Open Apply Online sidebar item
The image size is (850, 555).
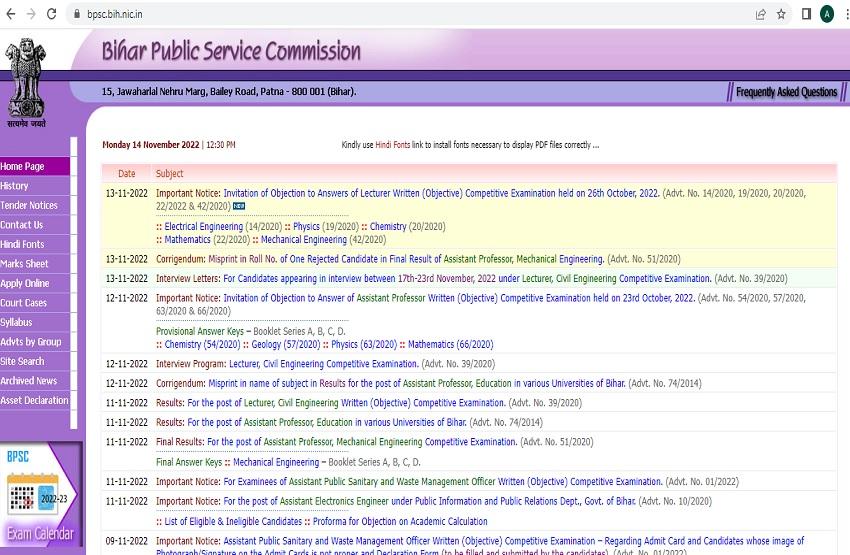click(25, 283)
